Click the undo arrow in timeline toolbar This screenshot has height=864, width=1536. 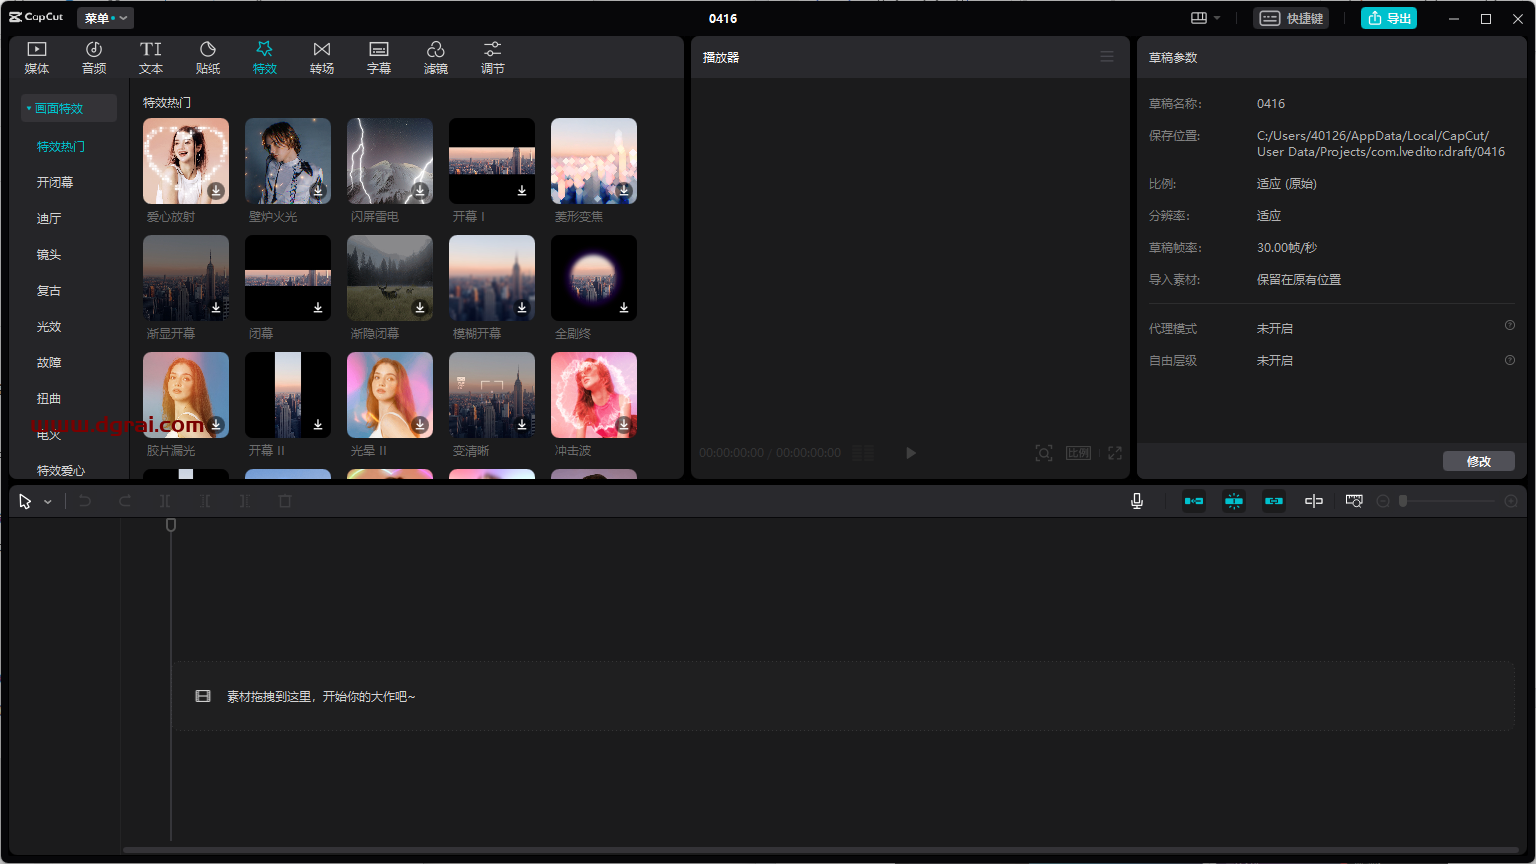[85, 501]
